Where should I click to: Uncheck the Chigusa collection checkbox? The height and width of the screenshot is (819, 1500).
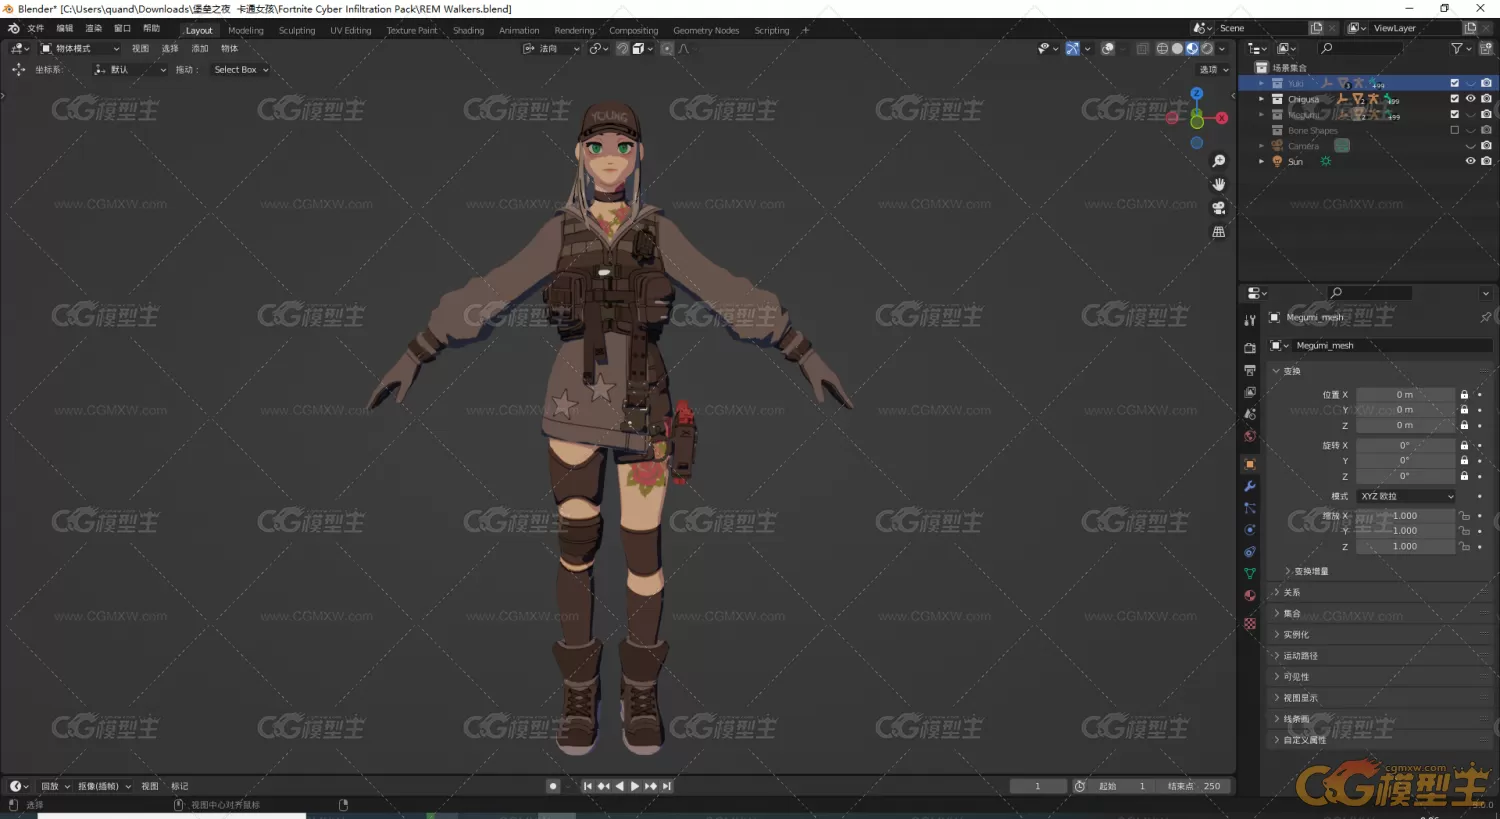1454,99
